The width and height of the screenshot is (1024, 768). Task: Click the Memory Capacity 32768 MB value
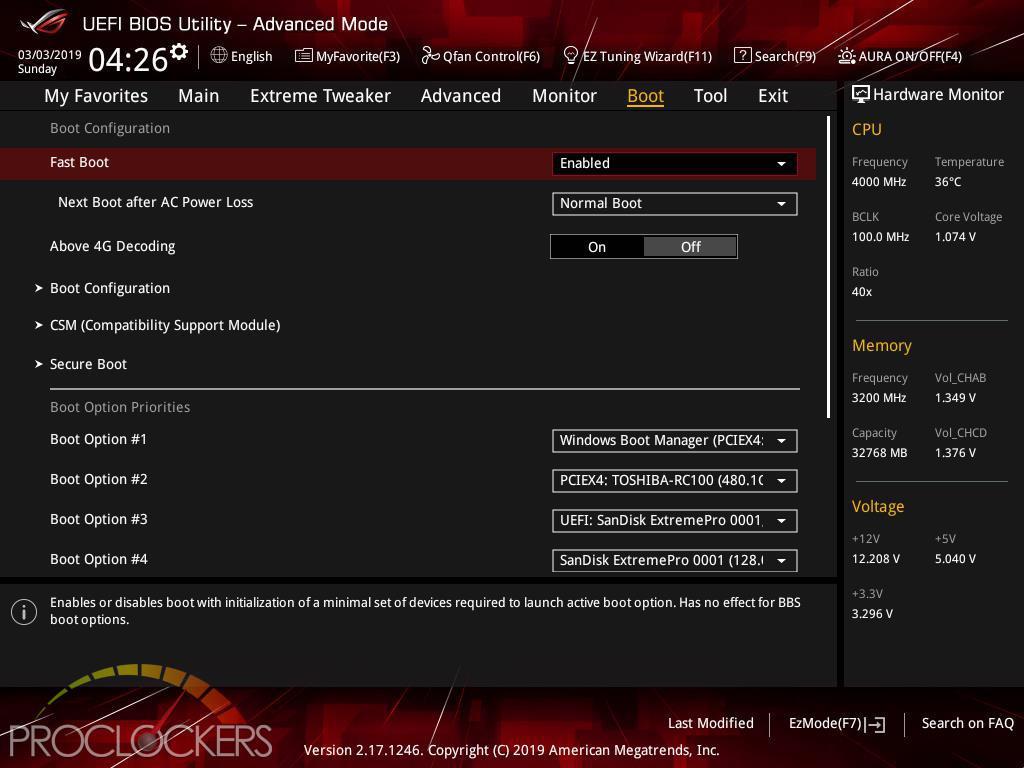coord(879,453)
